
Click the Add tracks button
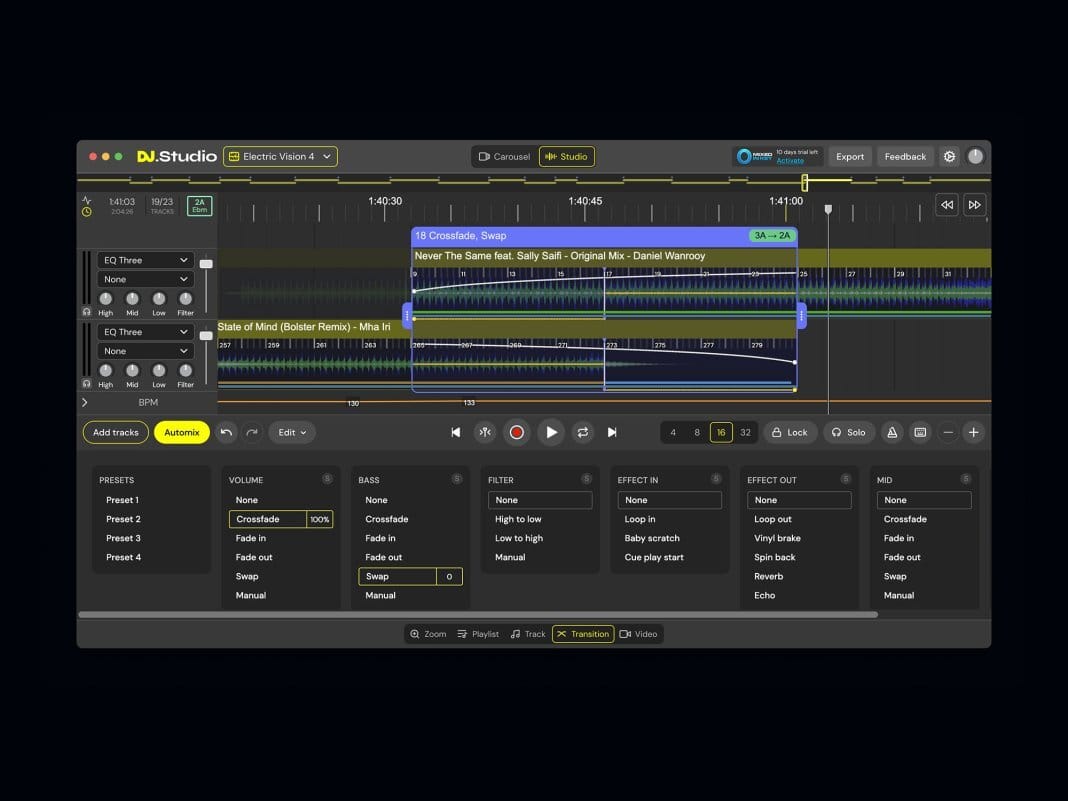click(116, 432)
